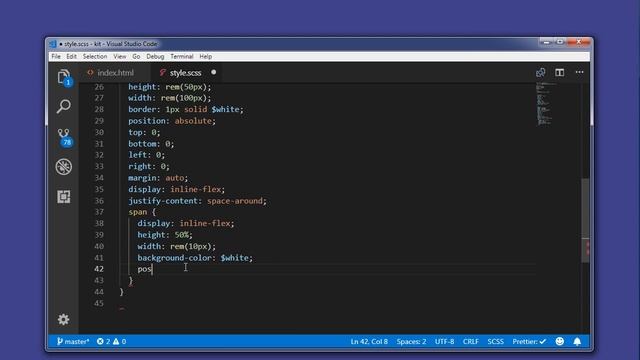Click the Prettier status item
Image resolution: width=640 pixels, height=360 pixels.
click(529, 341)
